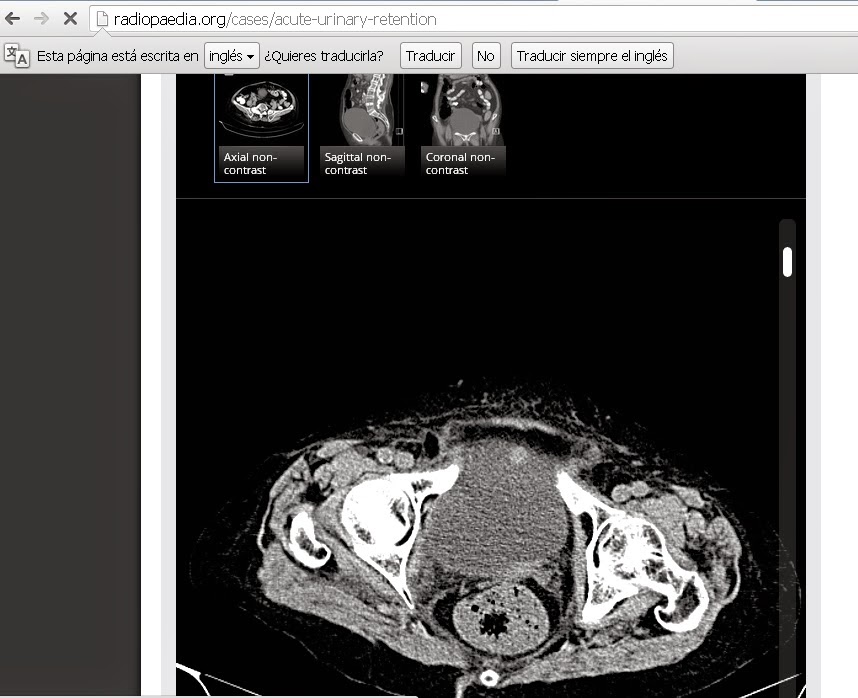The height and width of the screenshot is (698, 858).
Task: Click the page icon in the address bar
Action: 102,19
